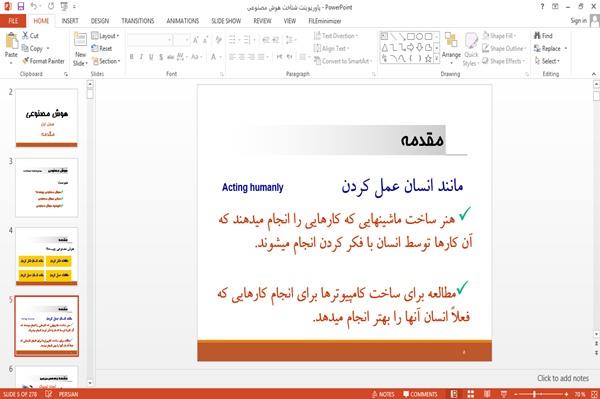
Task: Switch to the VIEW tab
Action: [290, 21]
